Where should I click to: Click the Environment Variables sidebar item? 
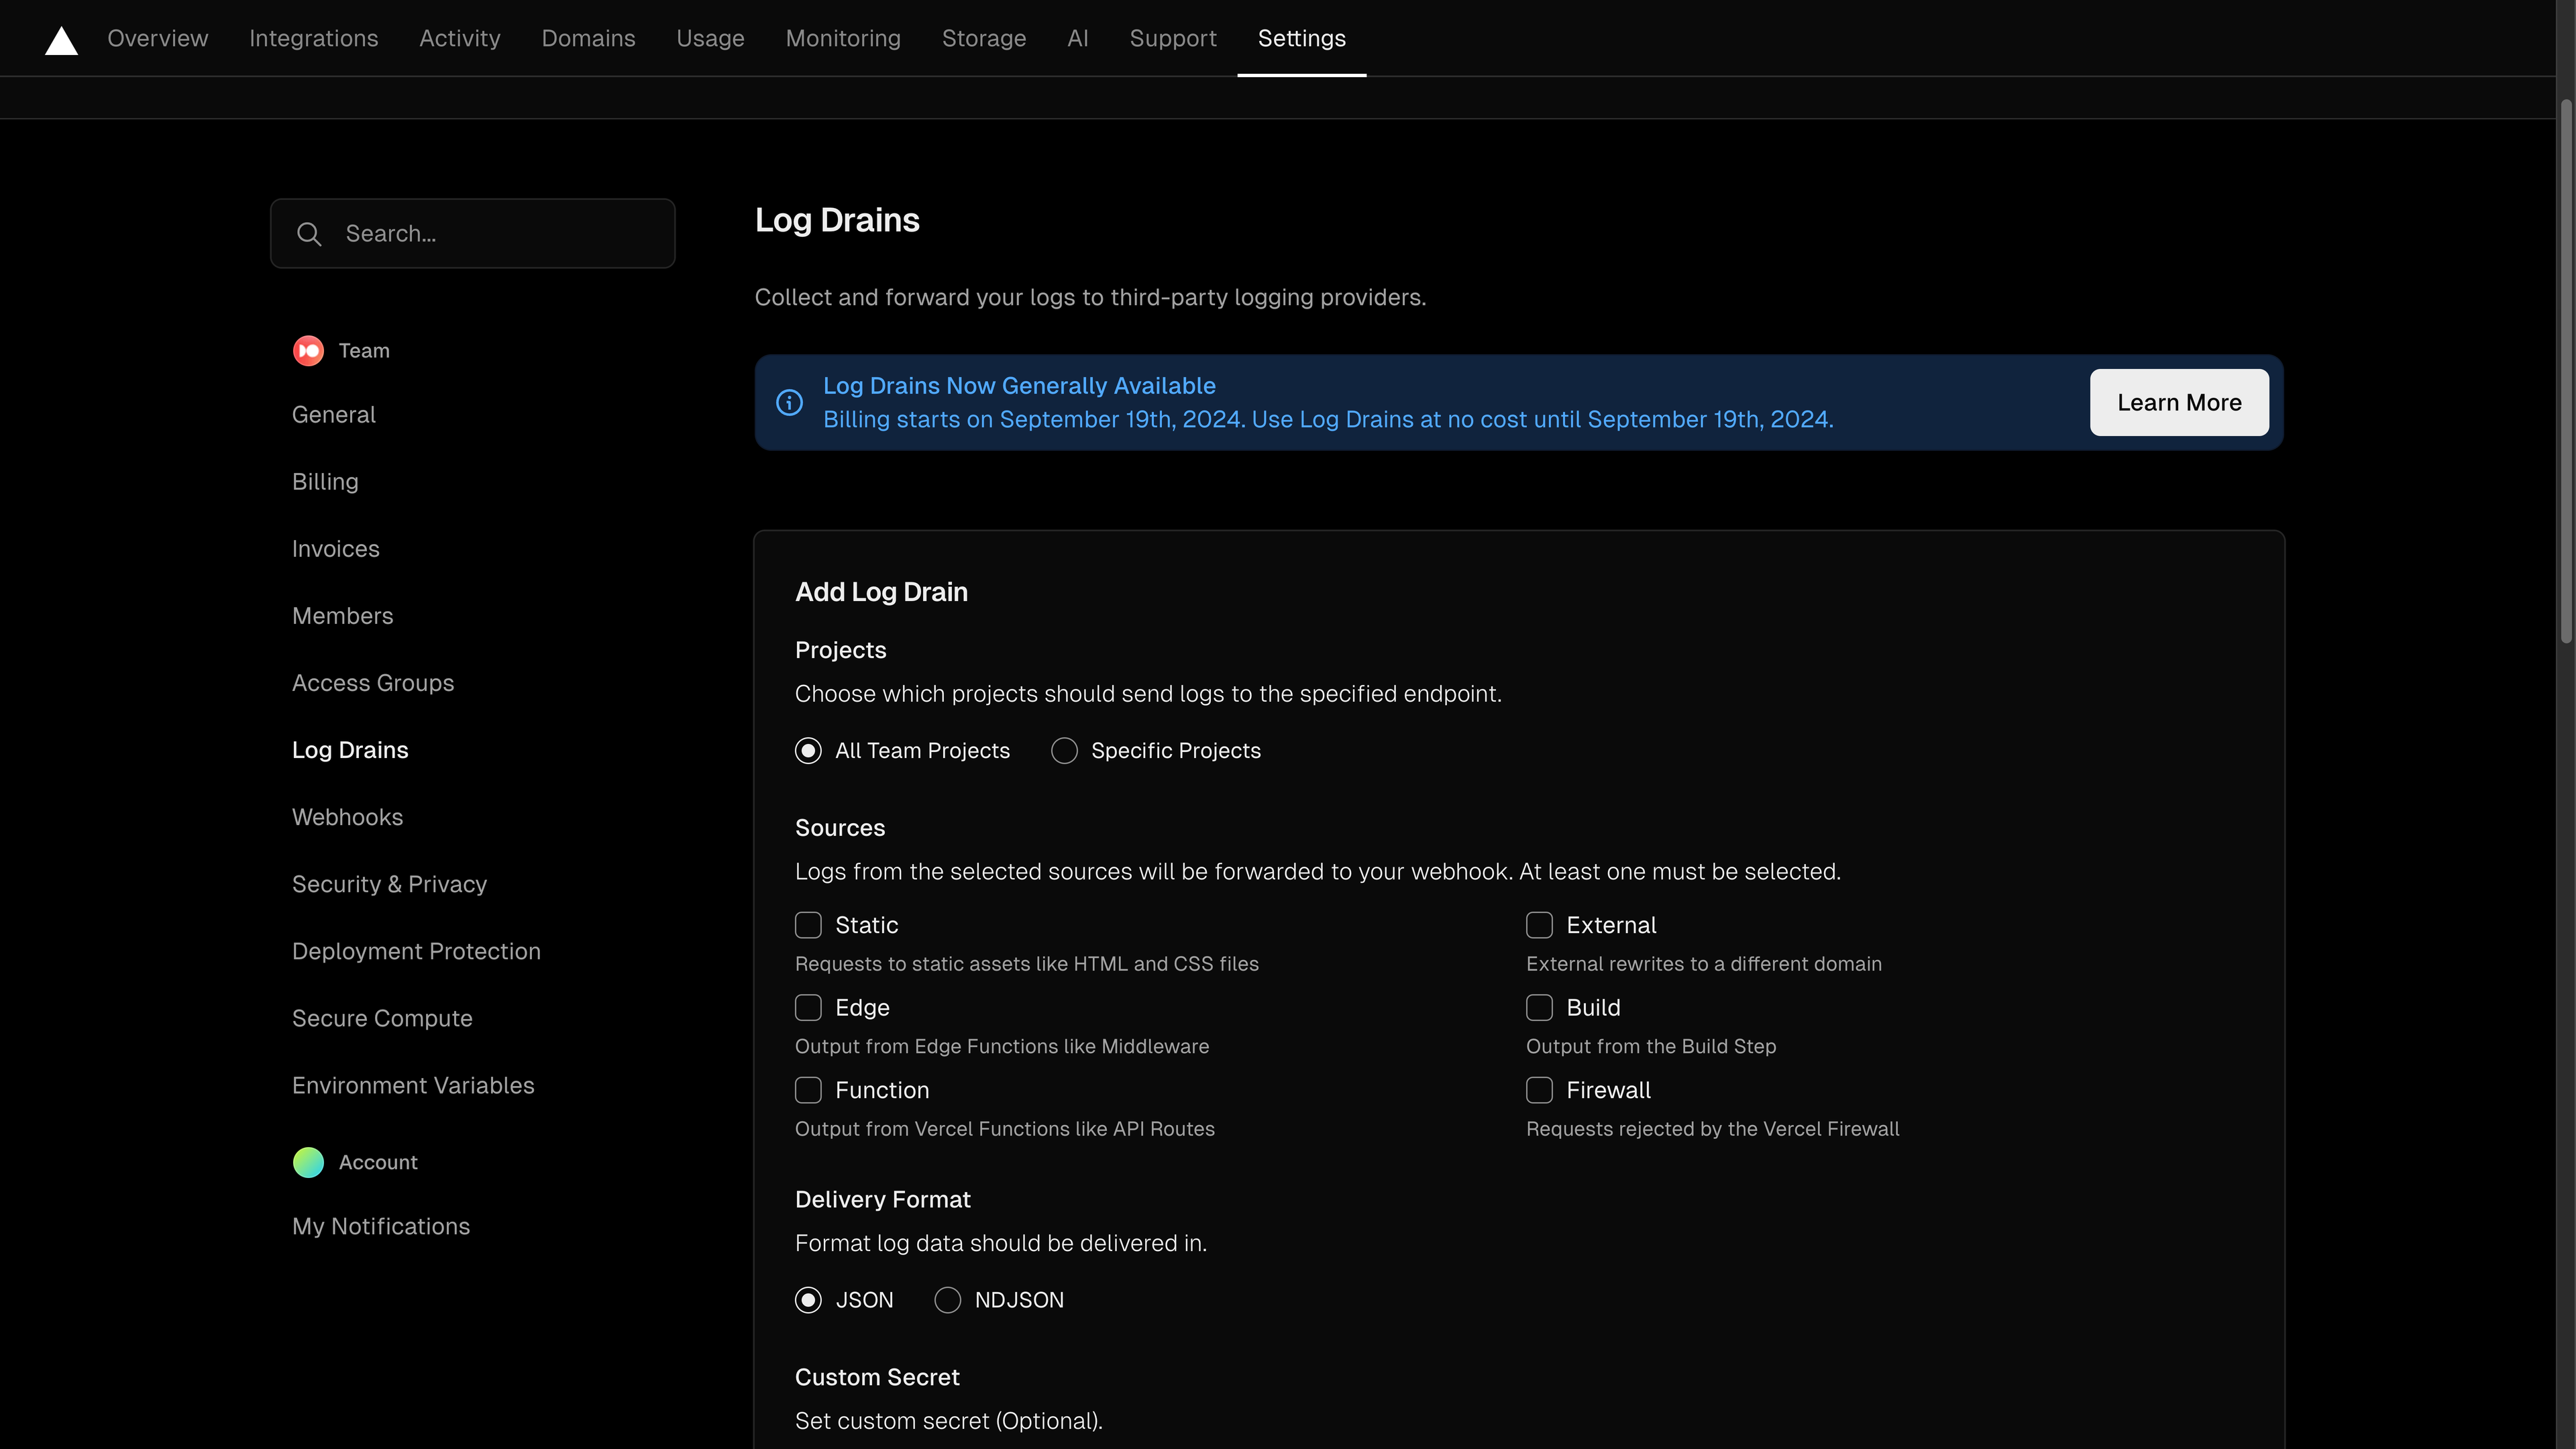[x=413, y=1085]
